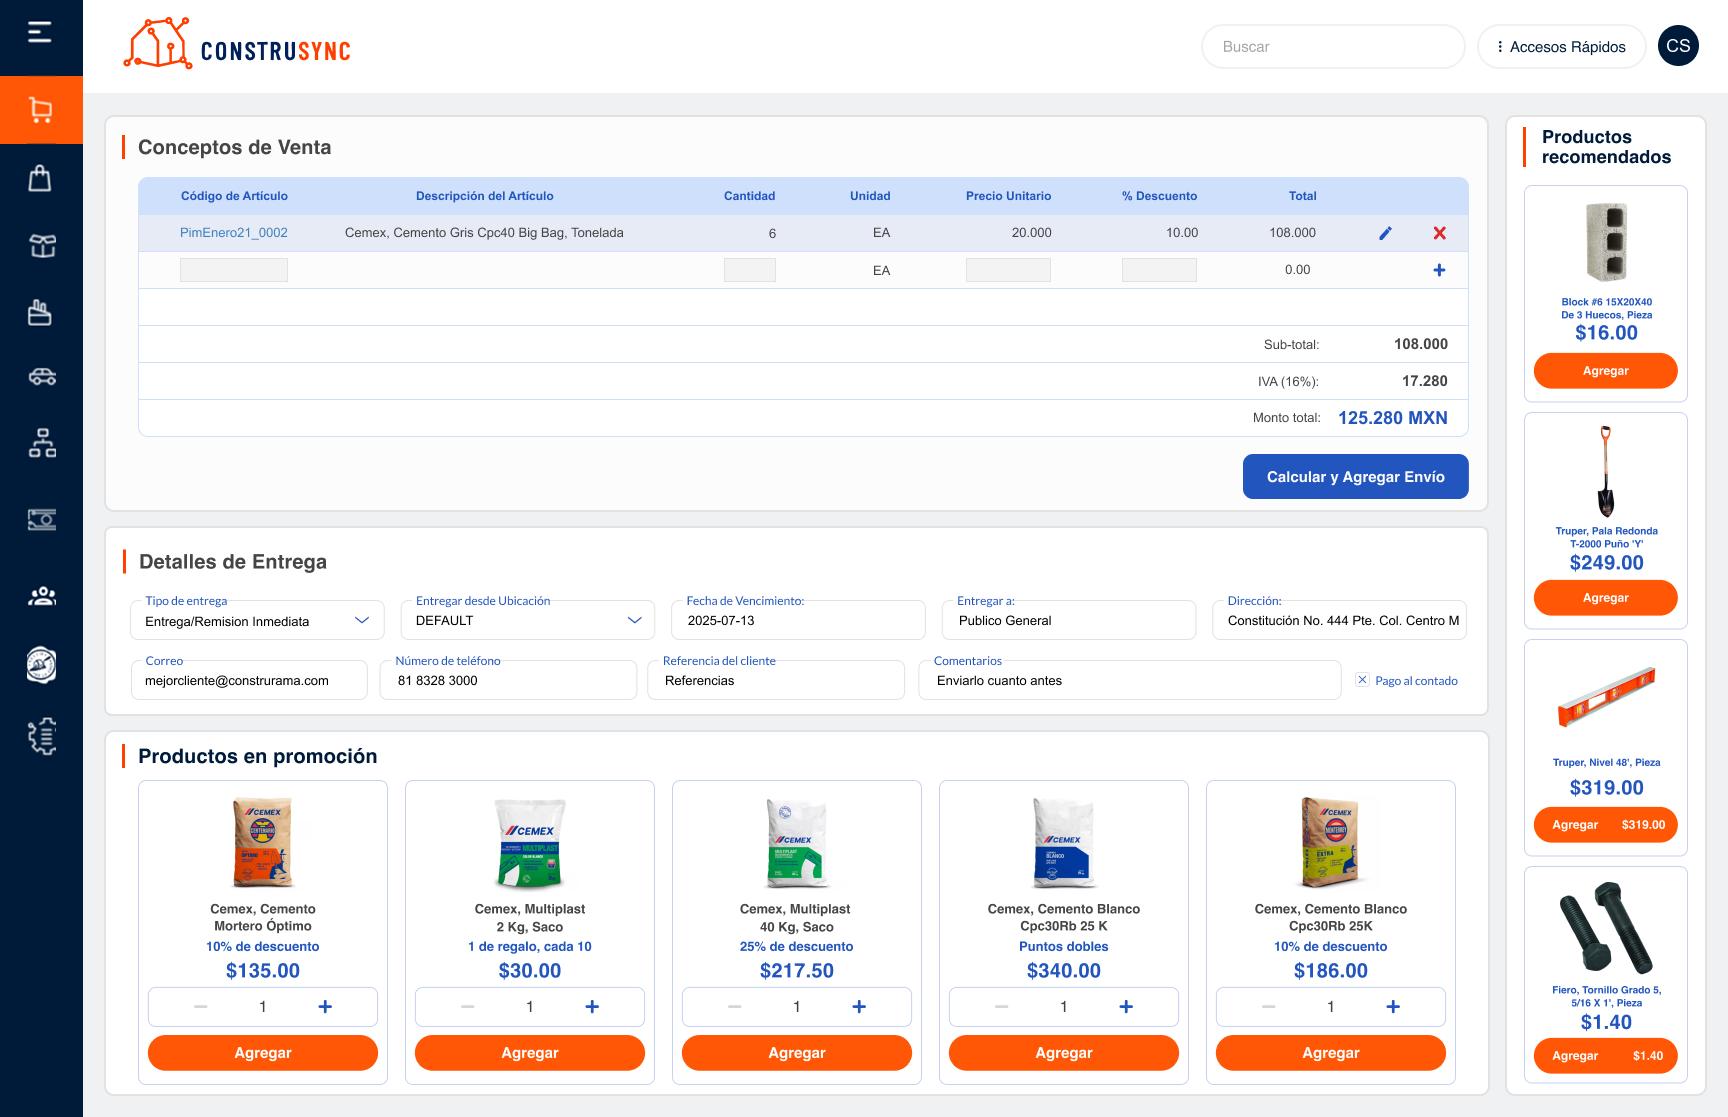Open the CS user avatar menu
Viewport: 1728px width, 1117px height.
click(x=1678, y=46)
